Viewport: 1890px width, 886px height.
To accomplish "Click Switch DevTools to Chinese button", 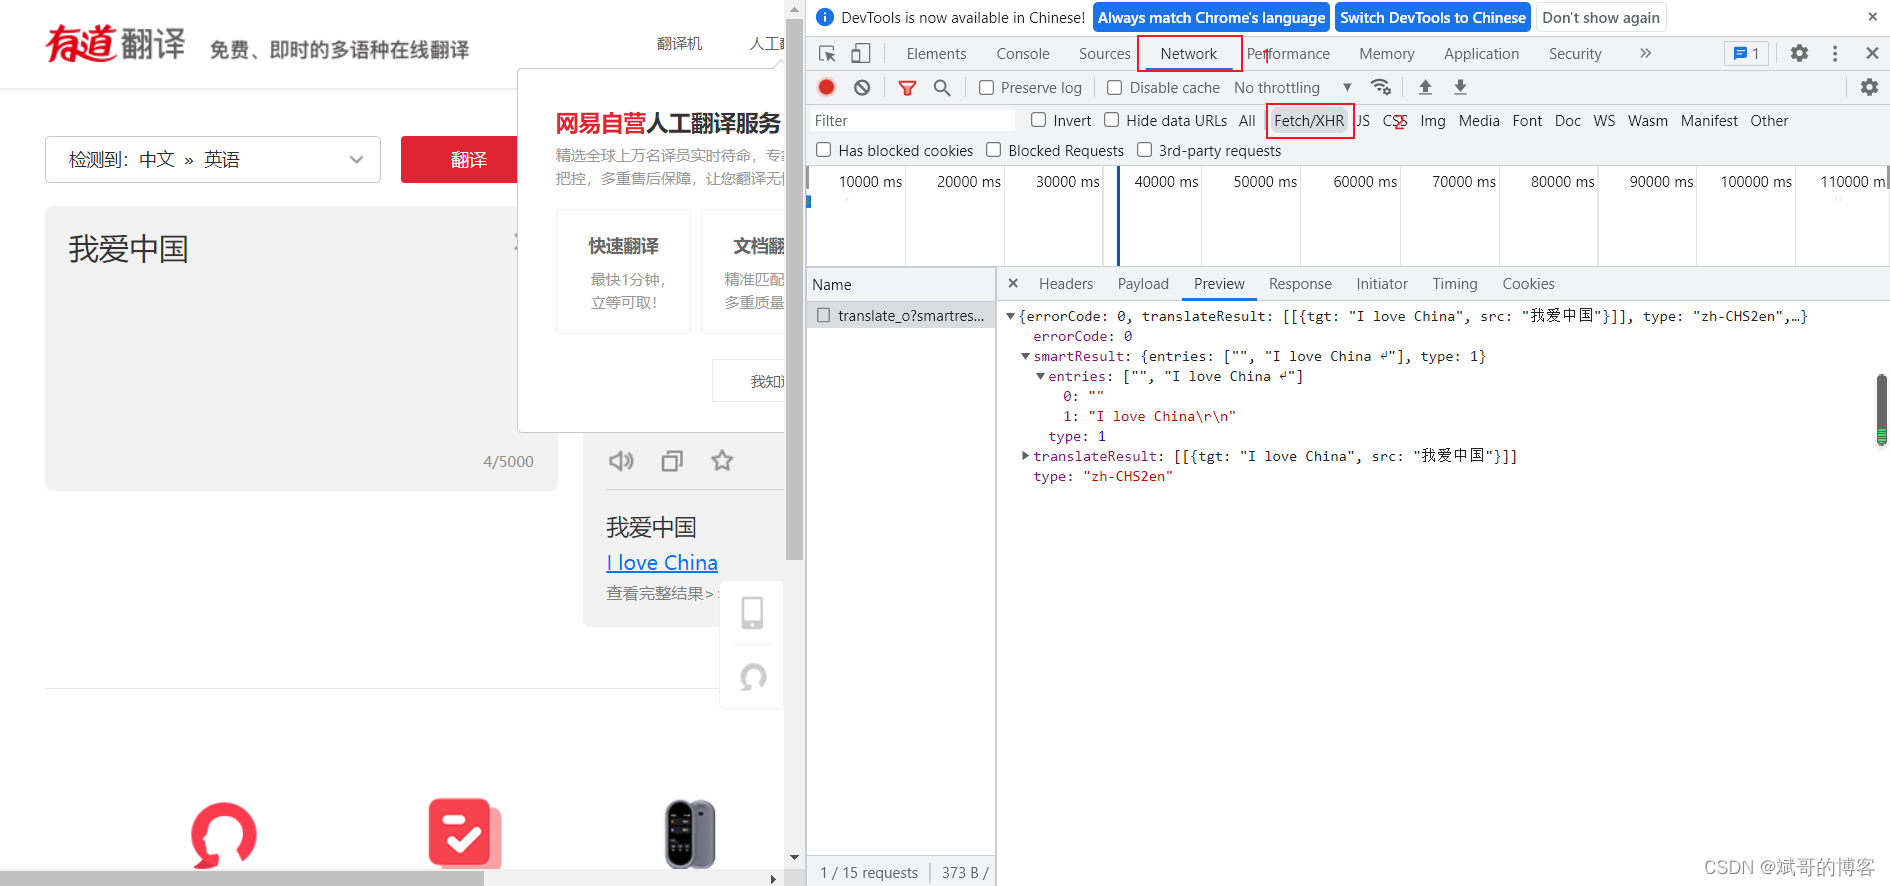I will (1433, 17).
